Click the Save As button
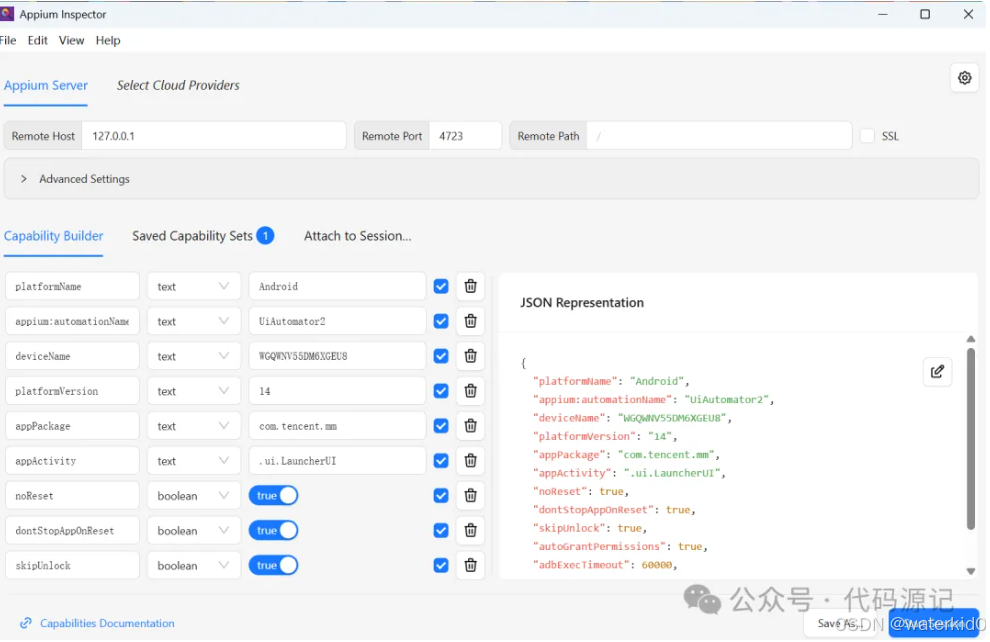The image size is (990, 642). coord(841,625)
